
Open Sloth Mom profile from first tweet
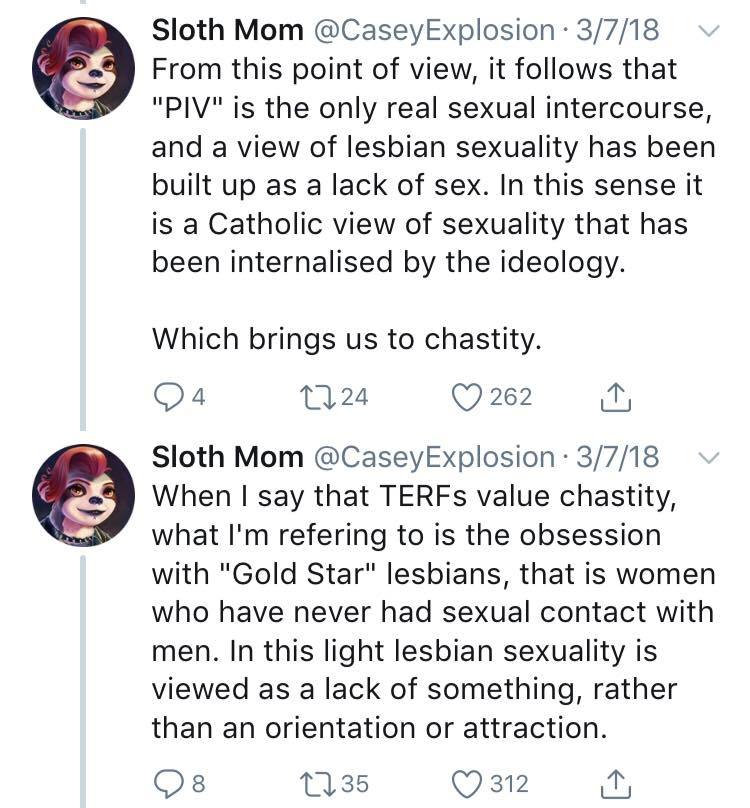(x=227, y=30)
